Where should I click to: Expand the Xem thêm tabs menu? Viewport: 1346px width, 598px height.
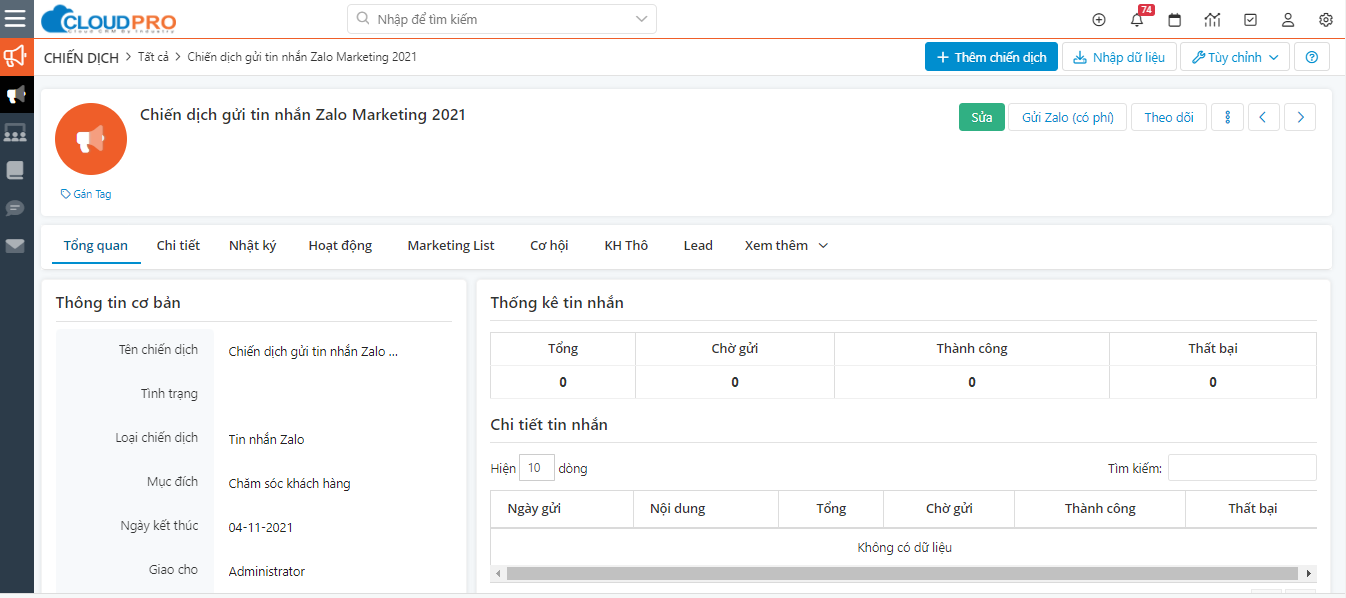787,246
